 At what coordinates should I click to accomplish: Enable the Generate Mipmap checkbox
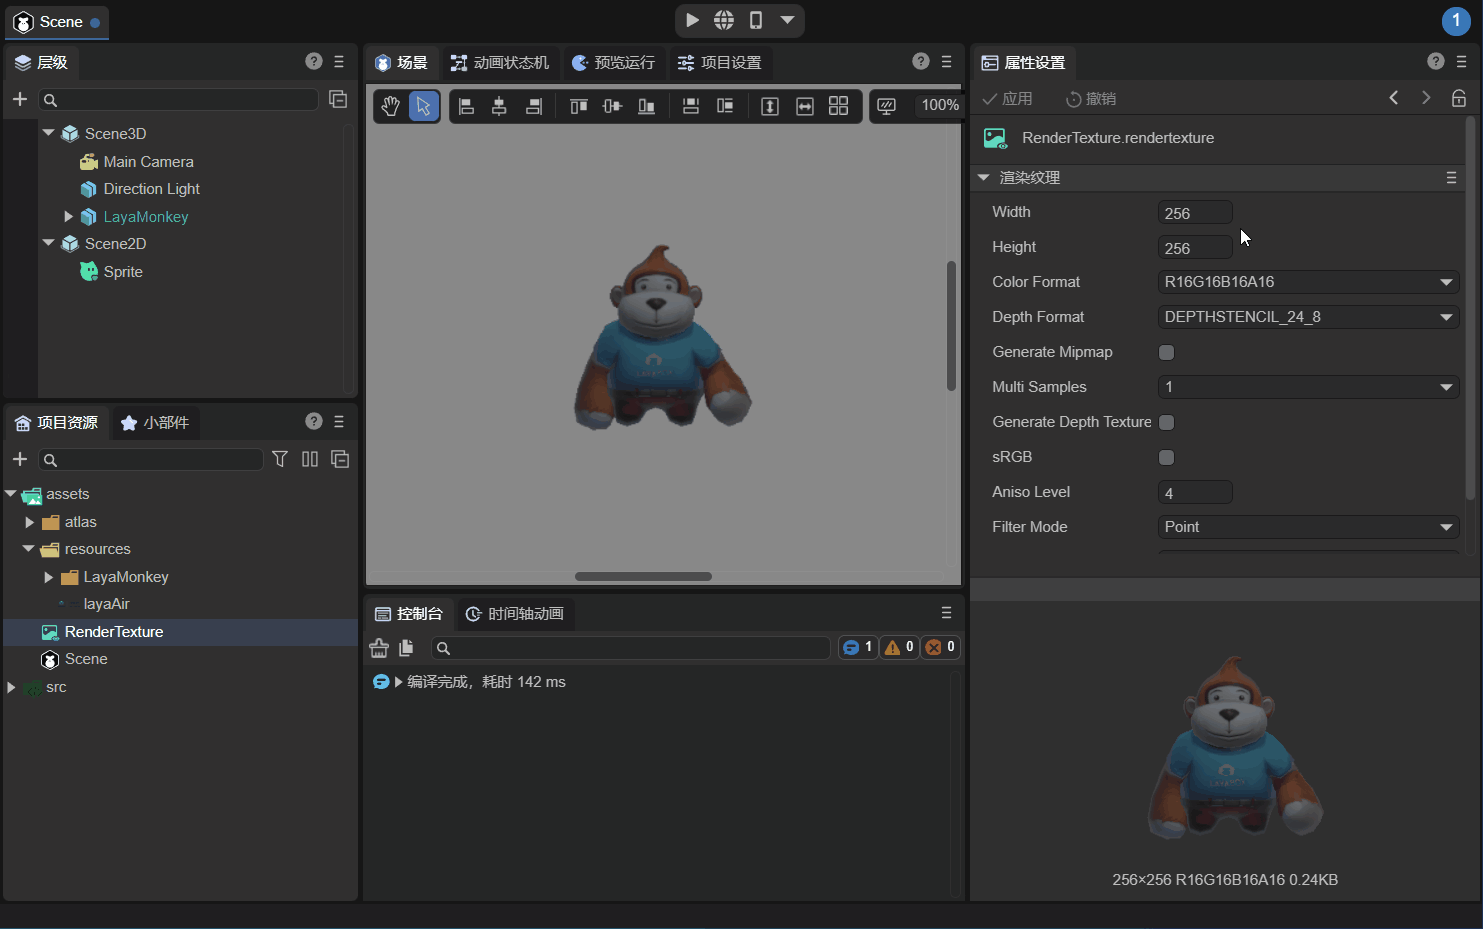pos(1166,352)
